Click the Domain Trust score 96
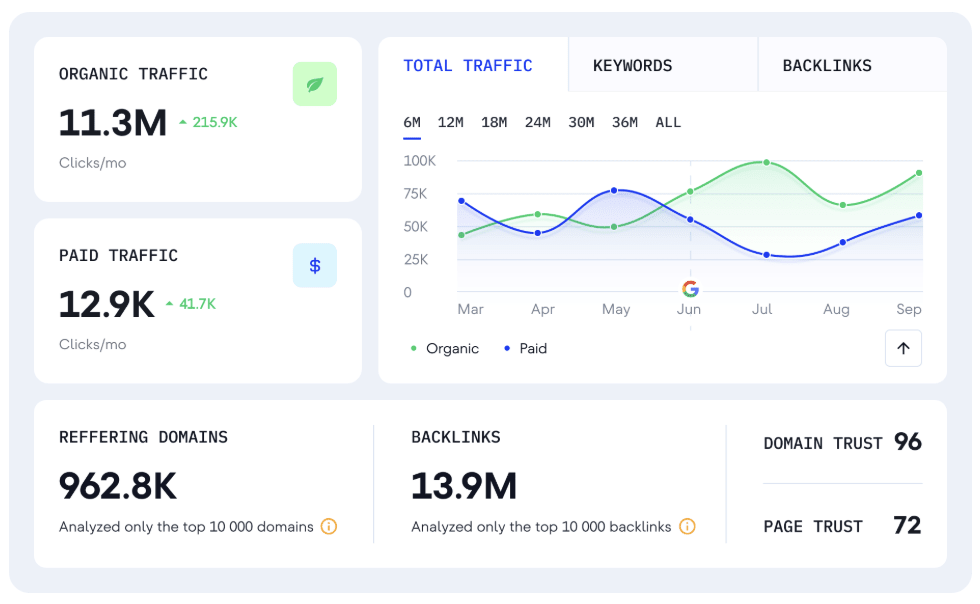Viewport: 980px width, 604px height. pos(908,442)
